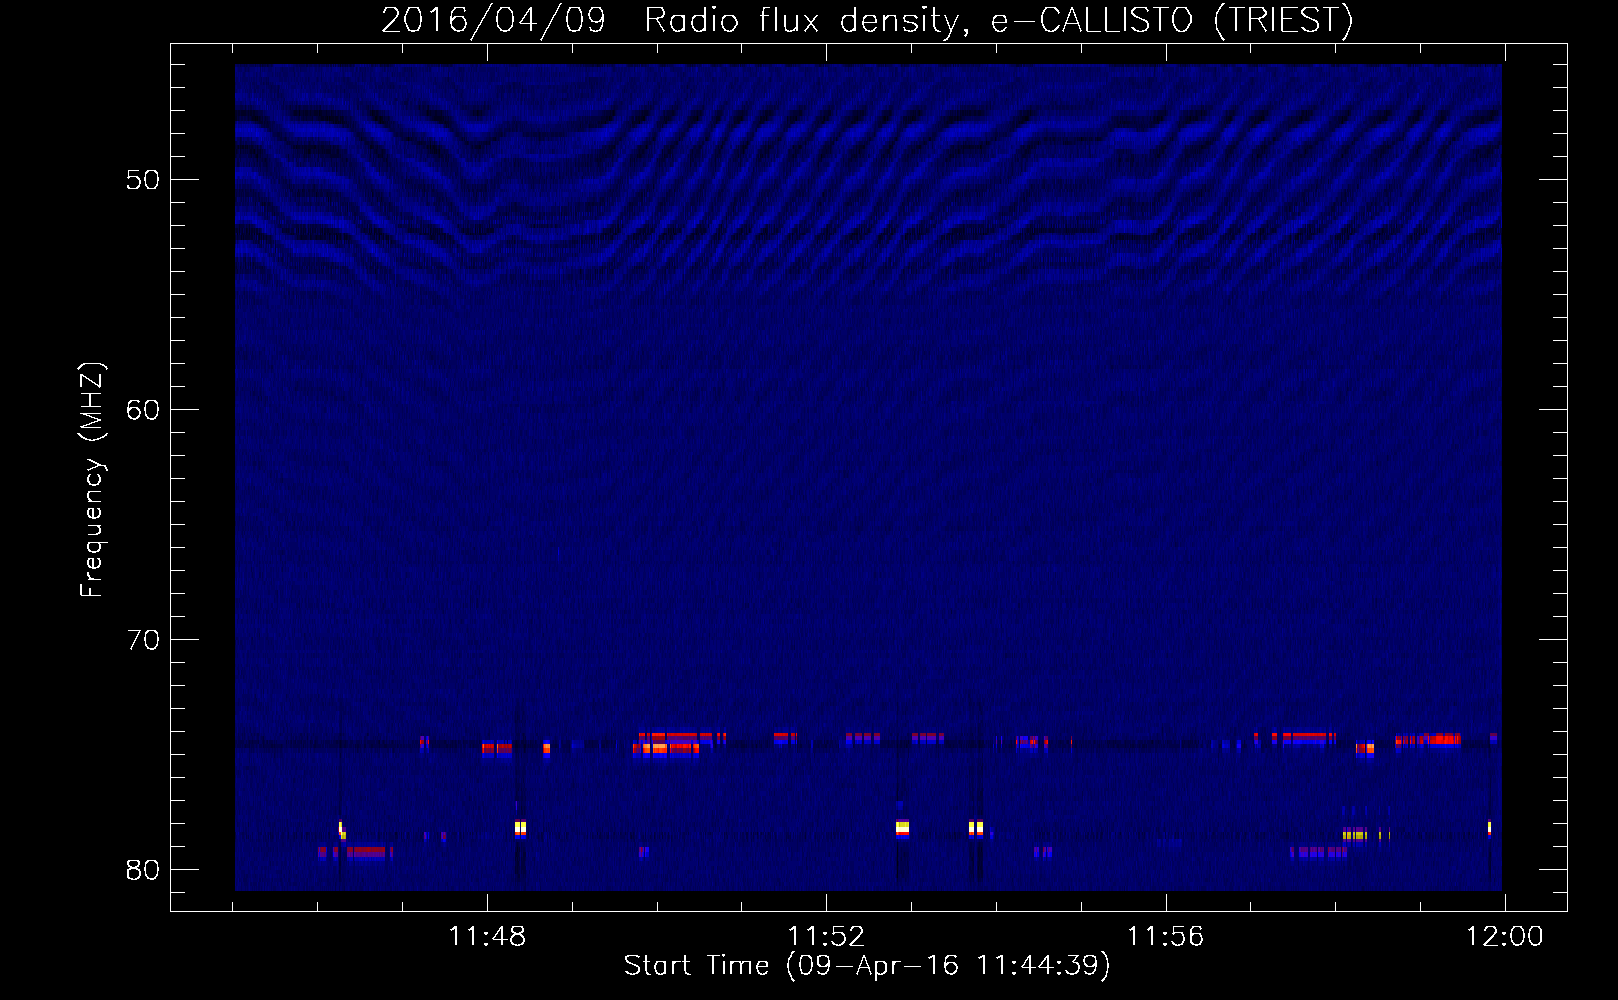
Task: Click the 50 frequency axis label
Action: coord(143,180)
